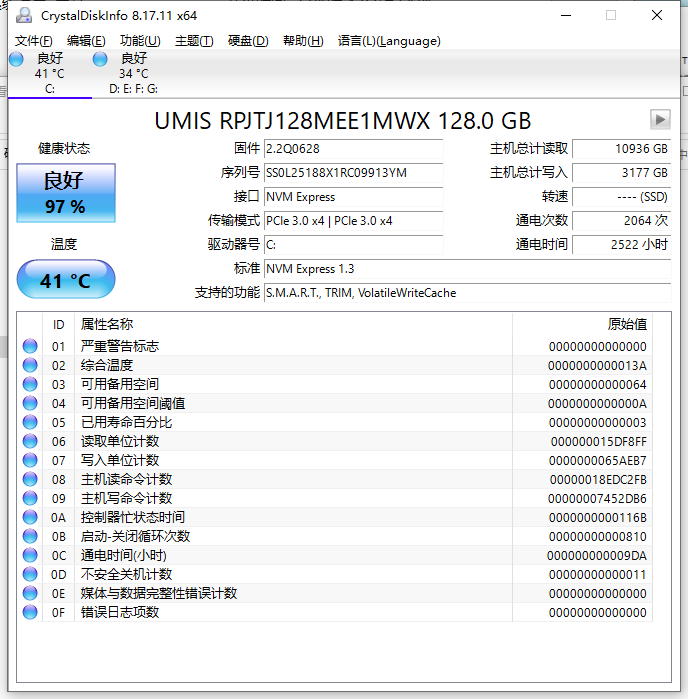Click the status orb for row 02 综合温度
The height and width of the screenshot is (699, 688).
tap(30, 366)
